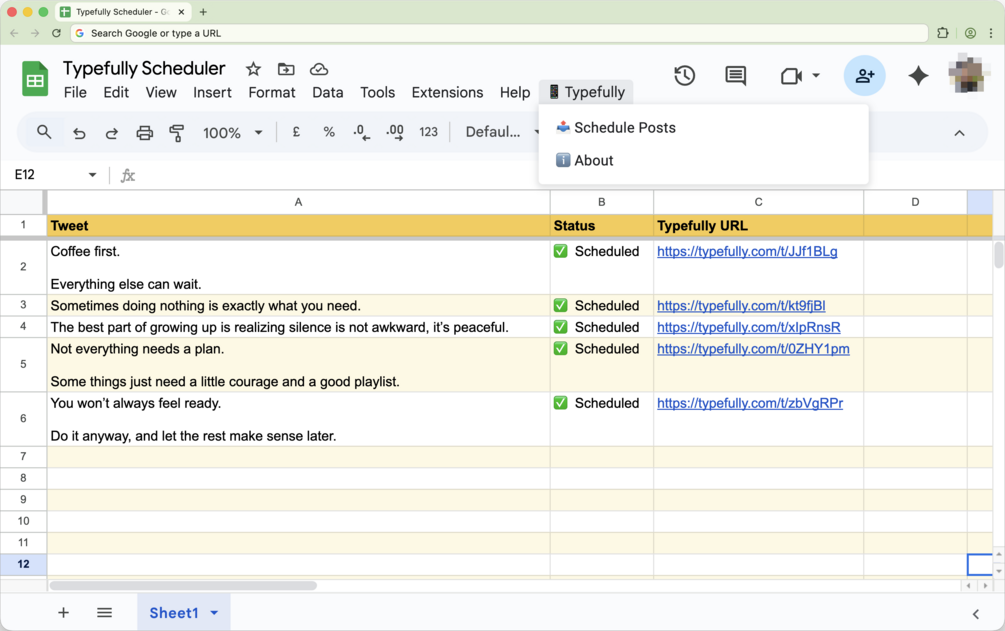
Task: Select cell "Sometimes doing nothing is exactly what you need."
Action: coord(299,306)
